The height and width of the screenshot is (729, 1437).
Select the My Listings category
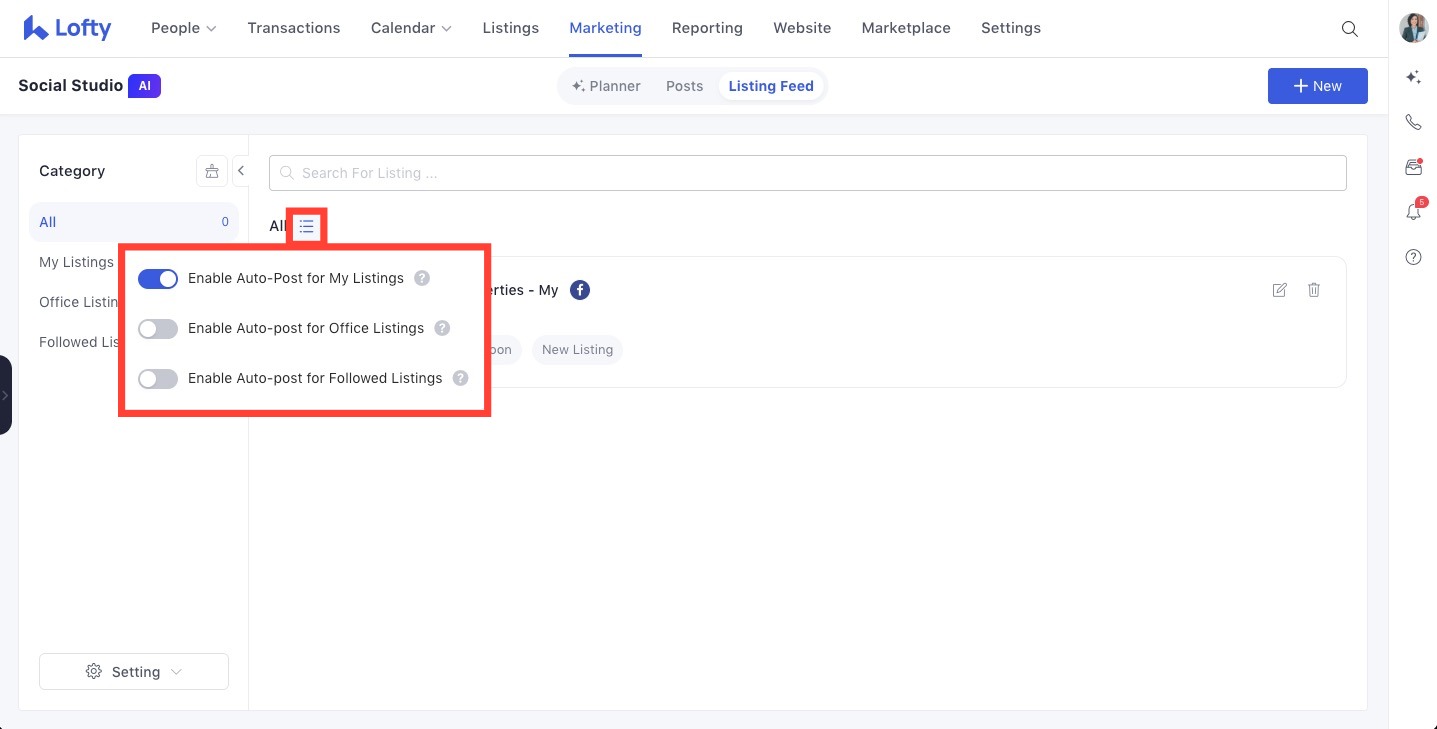76,261
